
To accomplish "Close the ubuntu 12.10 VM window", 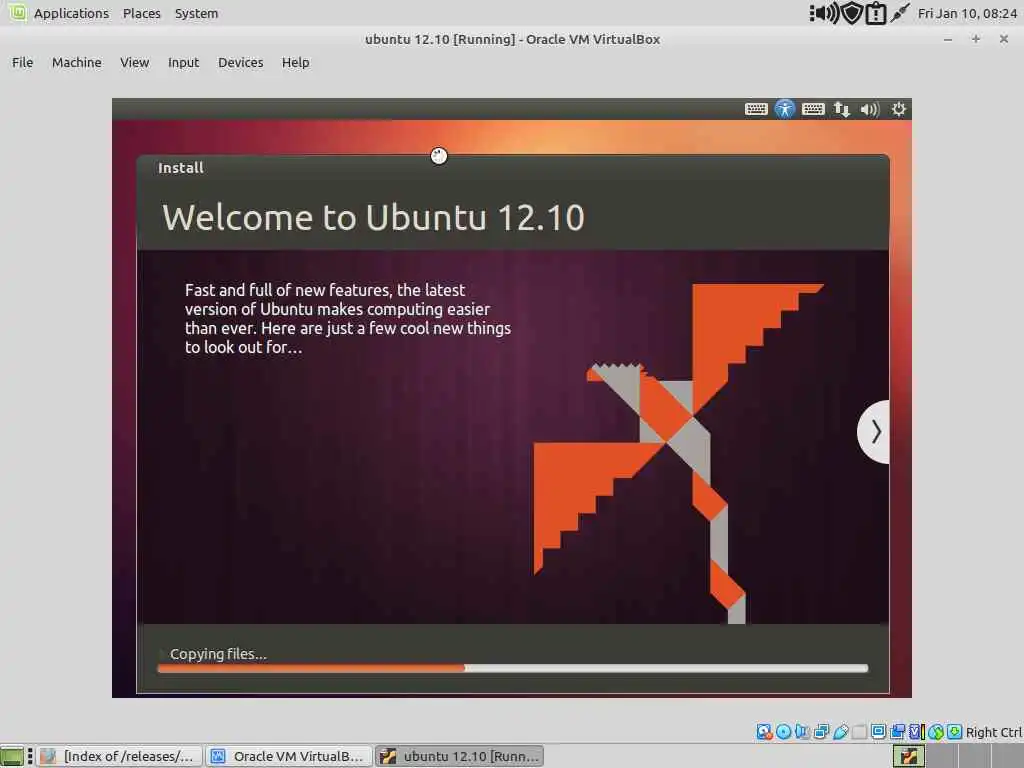I will (1004, 39).
